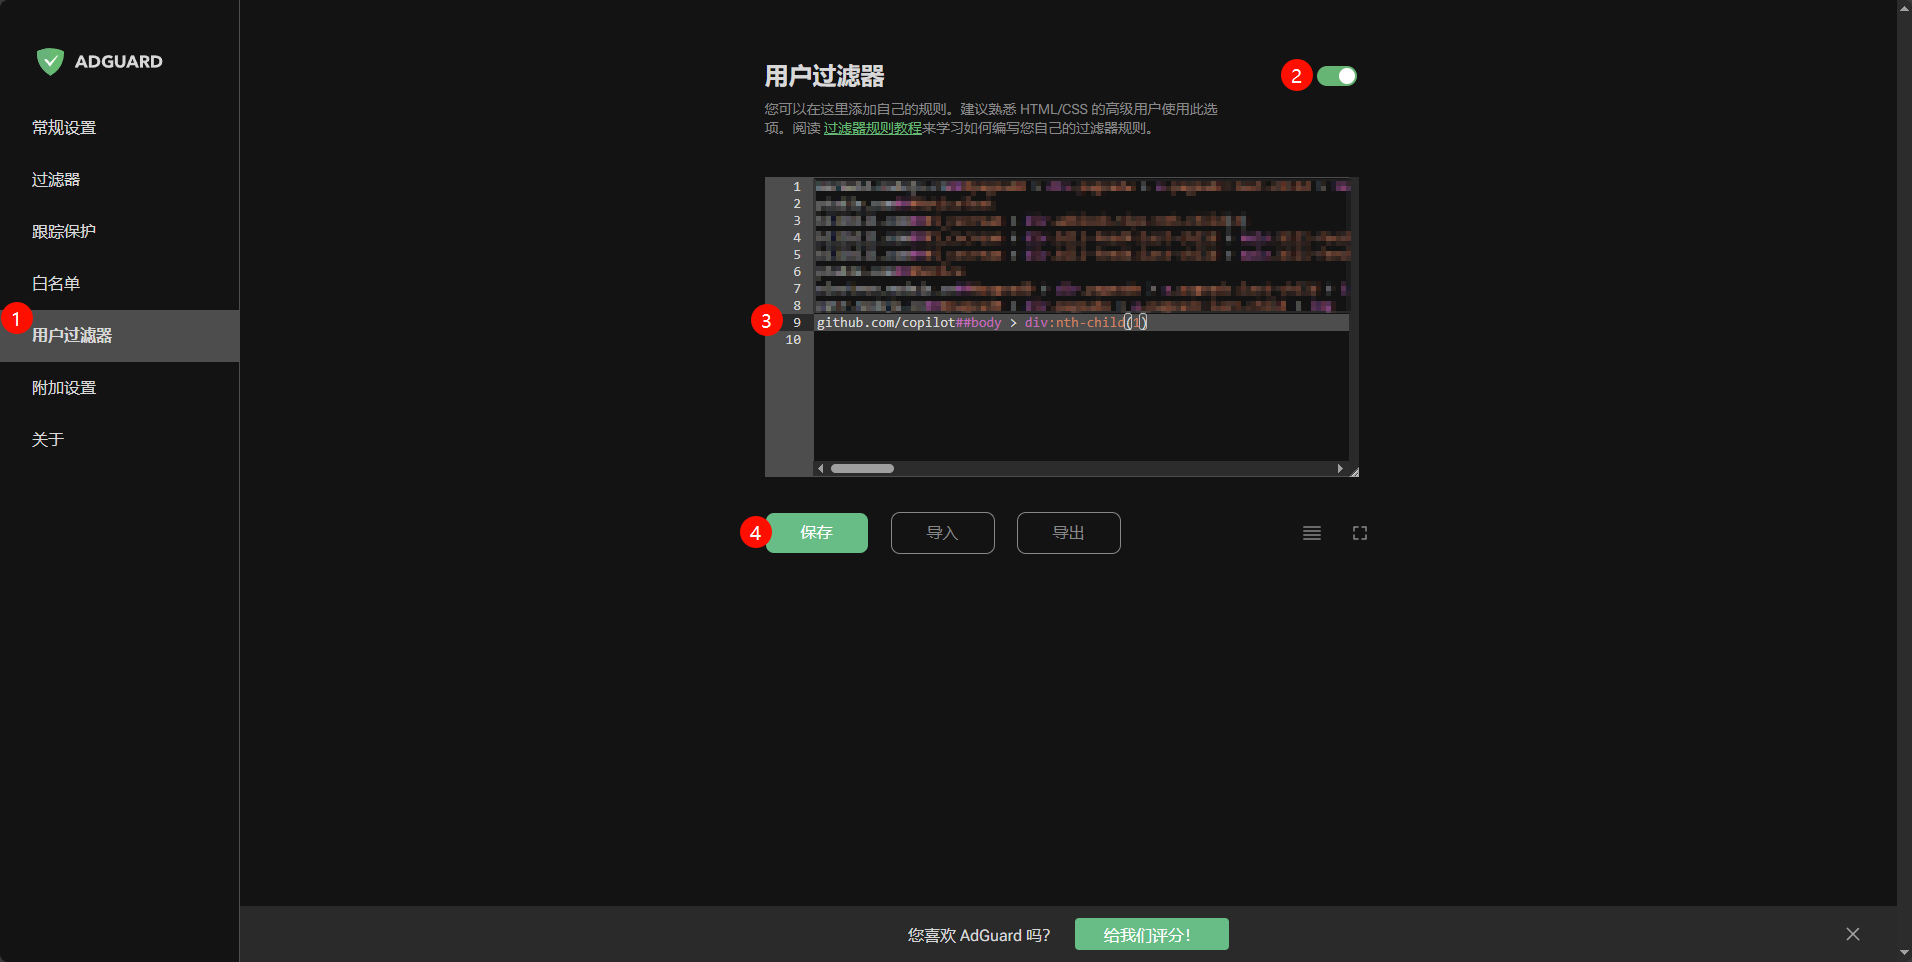Open the 关于 page
This screenshot has height=962, width=1912.
pos(48,440)
